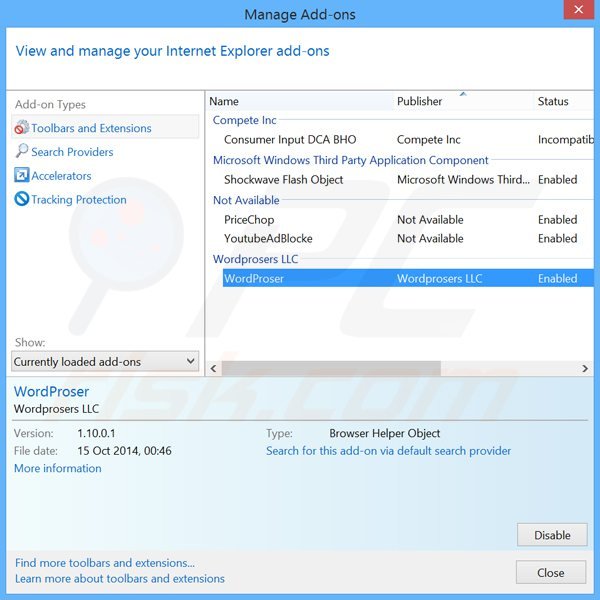Click the Tracking Protection blocked icon
The width and height of the screenshot is (600, 600).
coord(22,199)
